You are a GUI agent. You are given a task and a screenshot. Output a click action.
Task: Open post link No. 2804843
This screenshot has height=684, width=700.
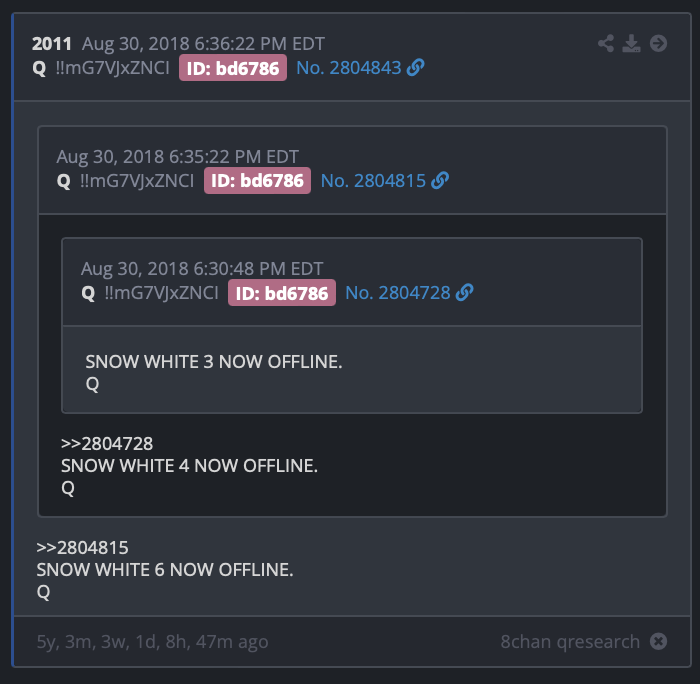point(349,68)
